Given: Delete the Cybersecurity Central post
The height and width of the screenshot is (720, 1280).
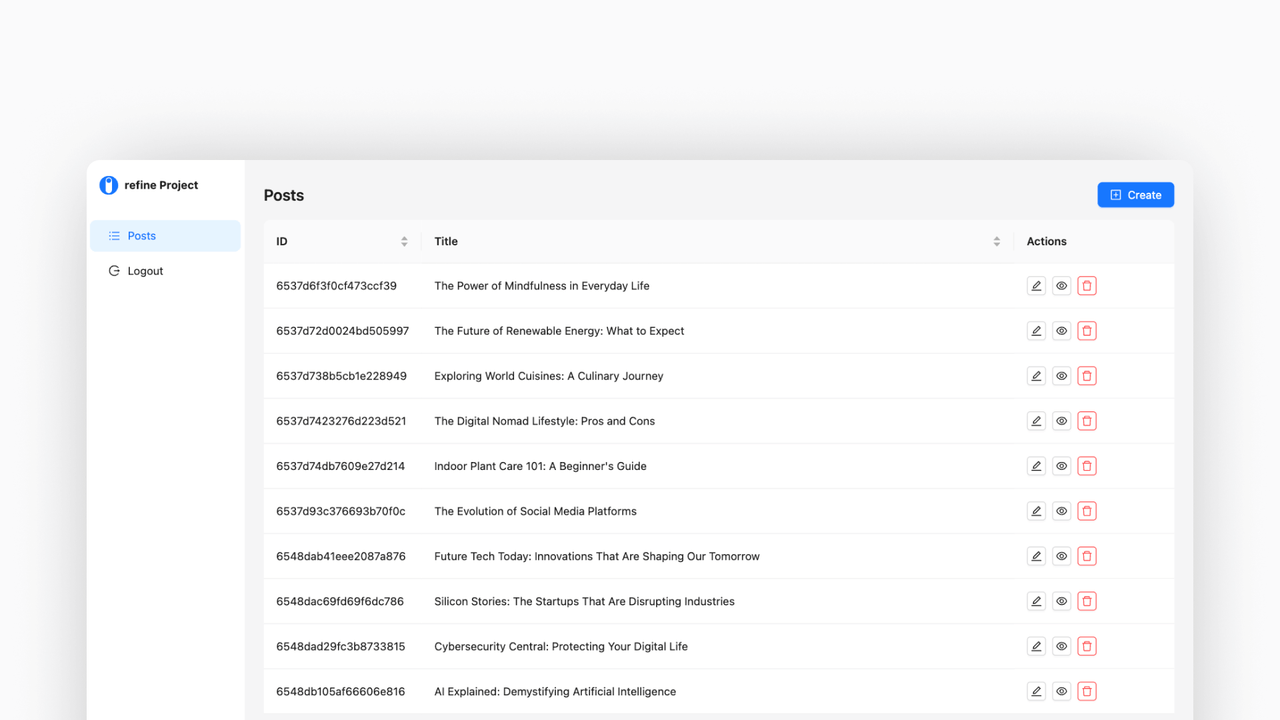Looking at the screenshot, I should pos(1087,646).
